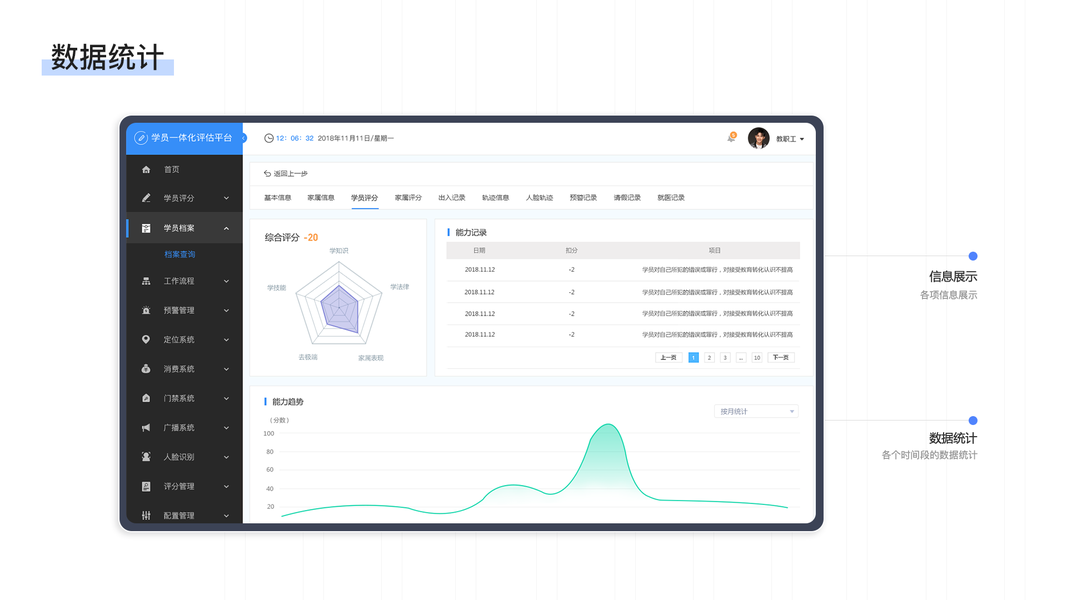Go to previous page with 上一页
This screenshot has width=1067, height=600.
point(668,357)
